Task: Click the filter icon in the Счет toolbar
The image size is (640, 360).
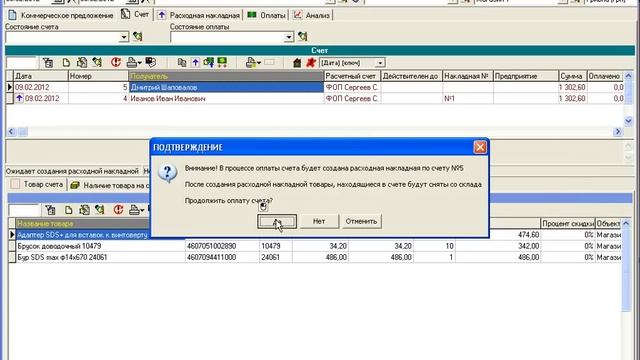Action: [48, 62]
